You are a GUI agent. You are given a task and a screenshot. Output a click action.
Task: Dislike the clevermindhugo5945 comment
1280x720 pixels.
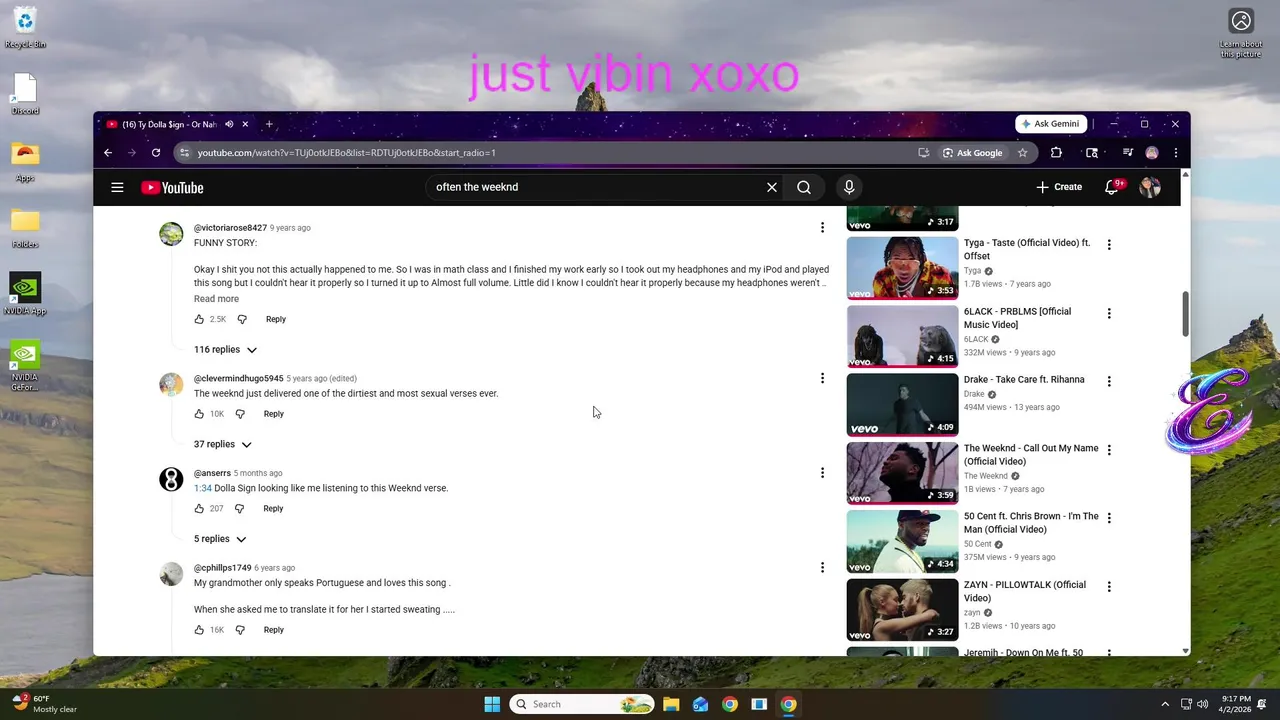[x=240, y=414]
